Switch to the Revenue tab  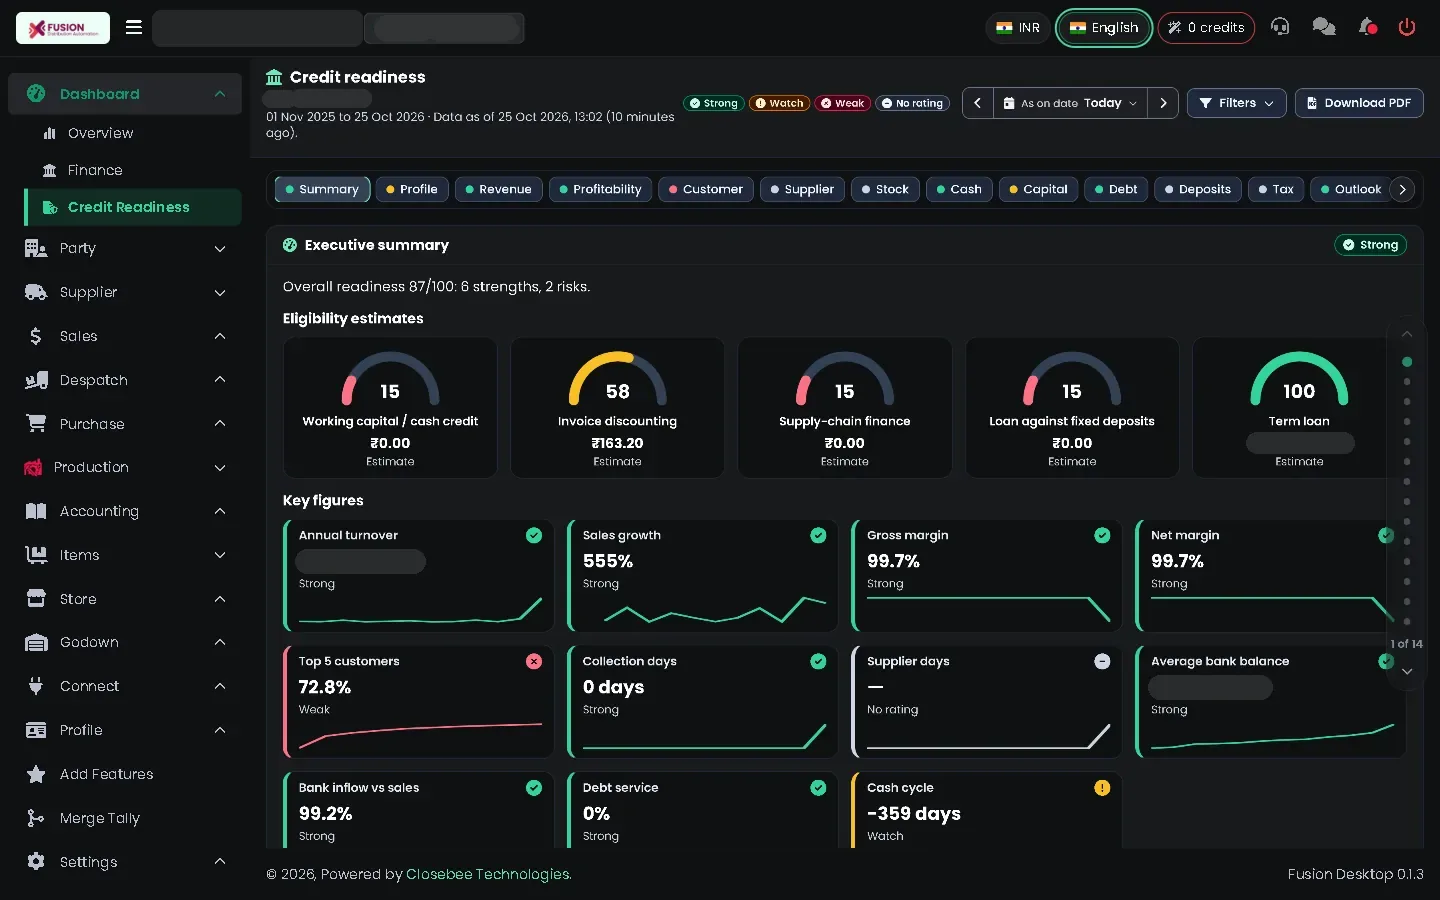[499, 189]
